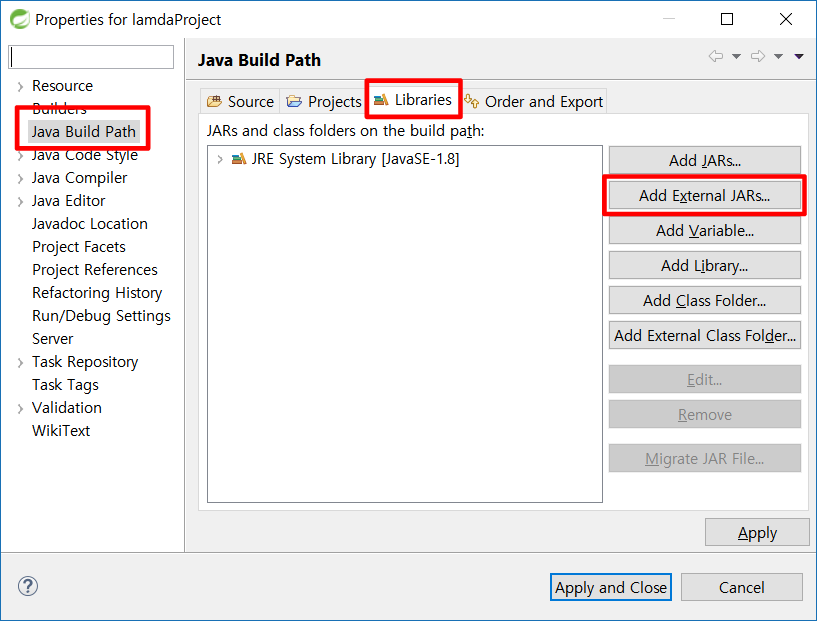Select Run/Debug Settings item

pyautogui.click(x=101, y=316)
